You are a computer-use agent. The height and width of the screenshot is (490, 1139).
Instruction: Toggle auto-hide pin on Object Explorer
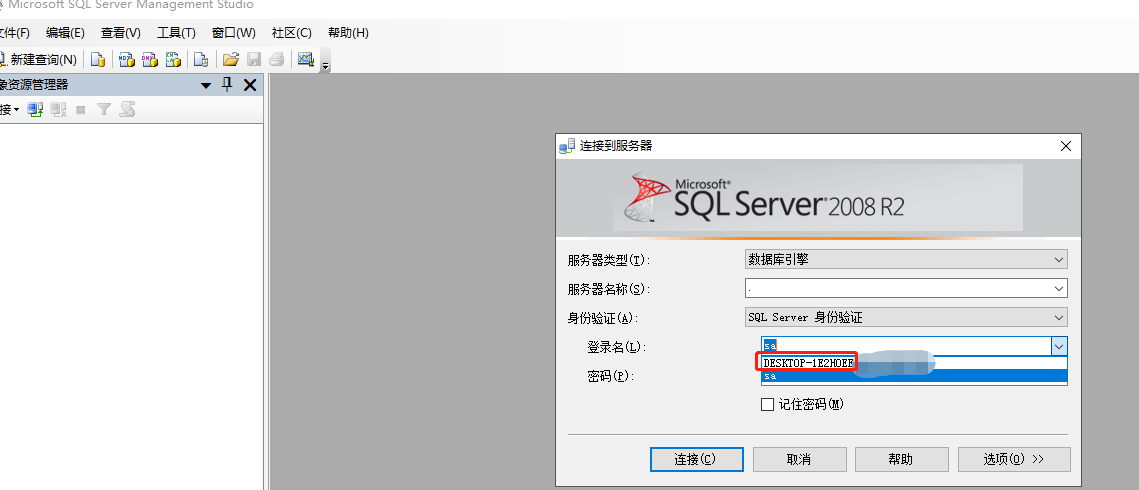[227, 85]
